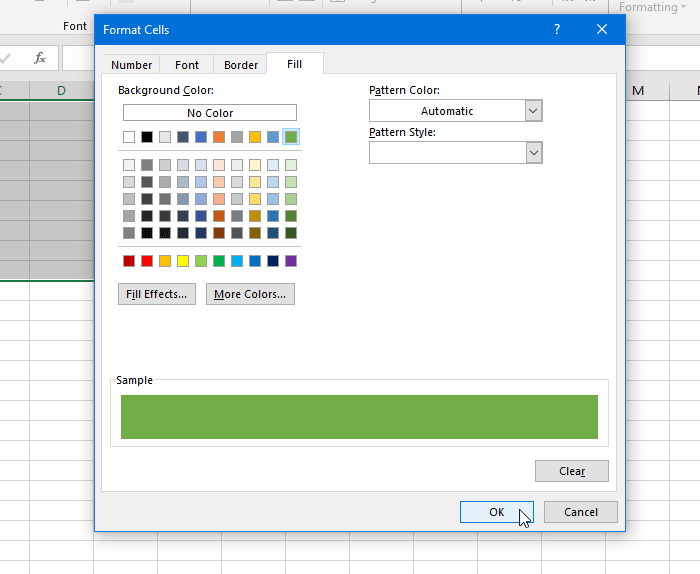Screen dimensions: 700x574
Task: Open the Fill Effects dialog
Action: (157, 294)
